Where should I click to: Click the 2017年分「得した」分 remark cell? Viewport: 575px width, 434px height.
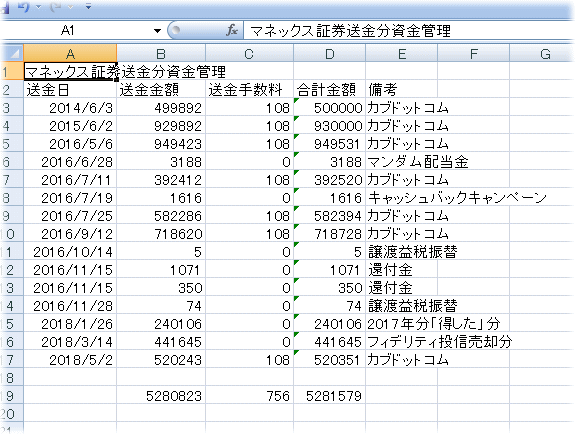(402, 324)
